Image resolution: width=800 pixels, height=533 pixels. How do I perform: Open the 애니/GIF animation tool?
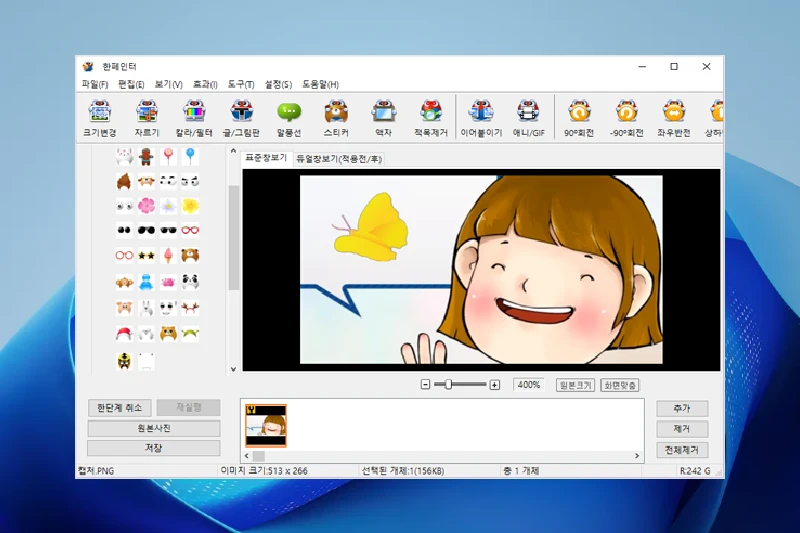coord(529,118)
